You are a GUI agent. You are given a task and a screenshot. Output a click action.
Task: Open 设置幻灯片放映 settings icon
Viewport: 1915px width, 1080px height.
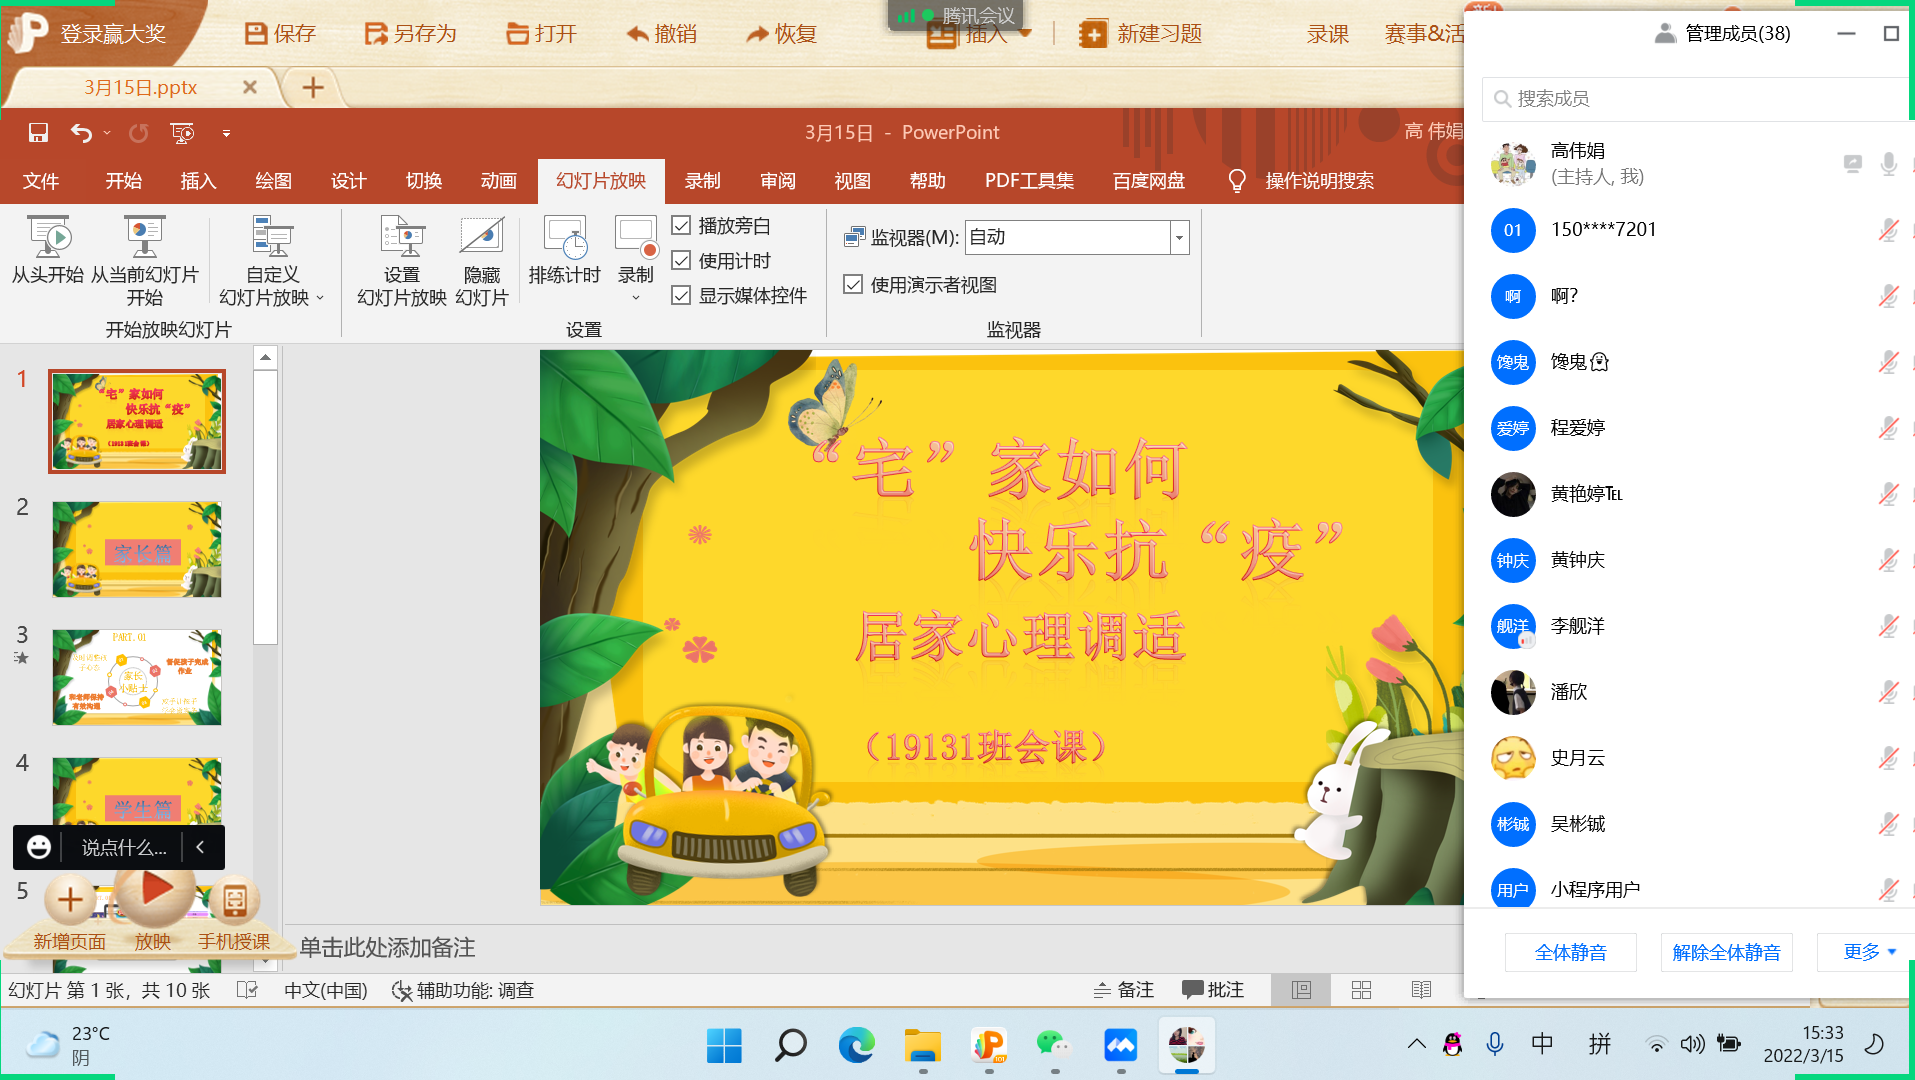point(402,239)
